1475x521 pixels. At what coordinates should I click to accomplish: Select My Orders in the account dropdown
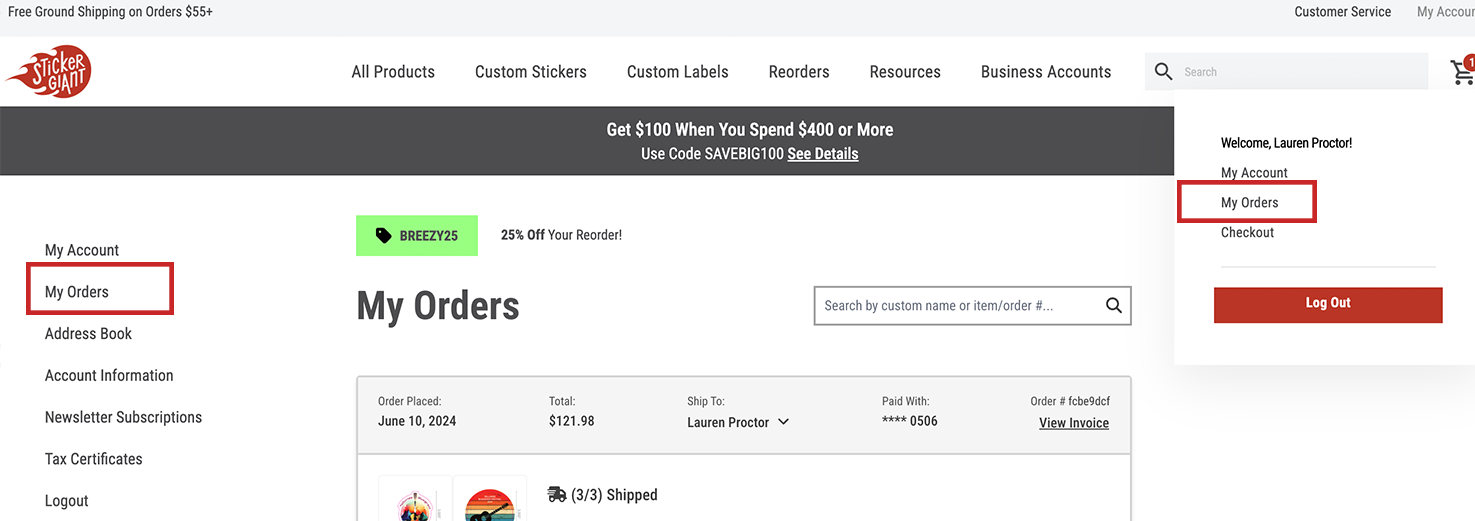coord(1249,203)
